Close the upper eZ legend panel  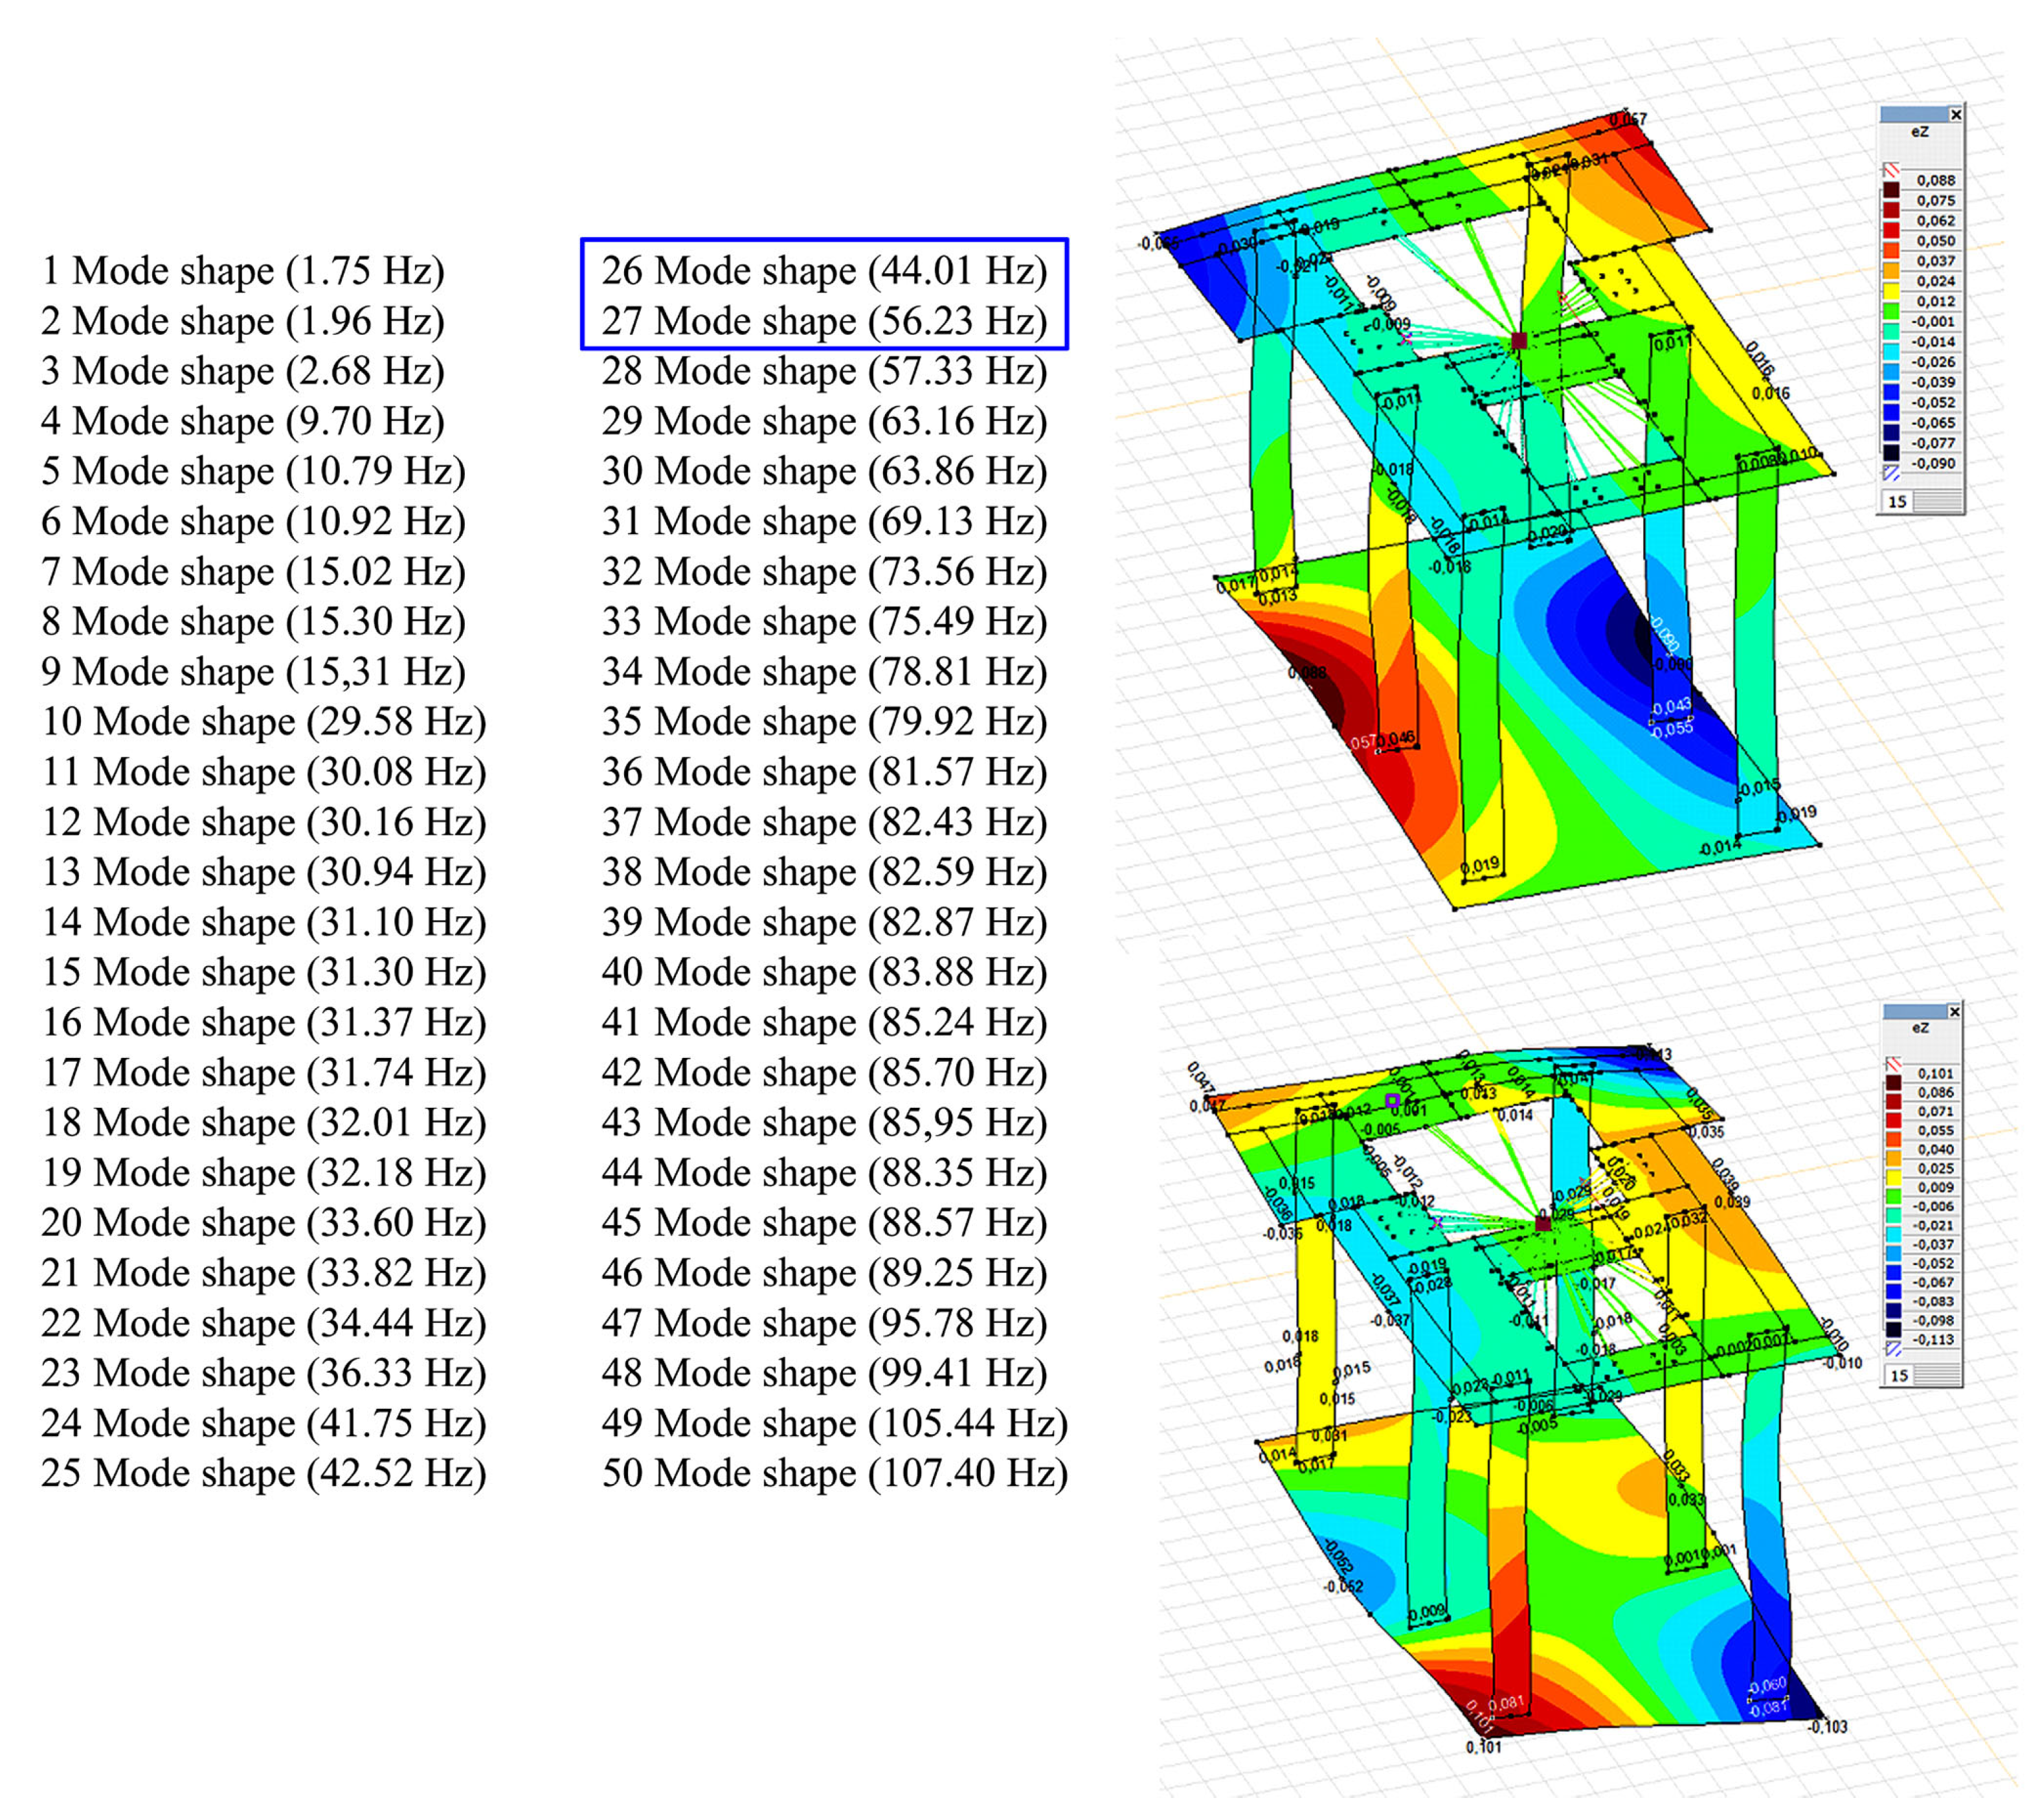[1956, 115]
